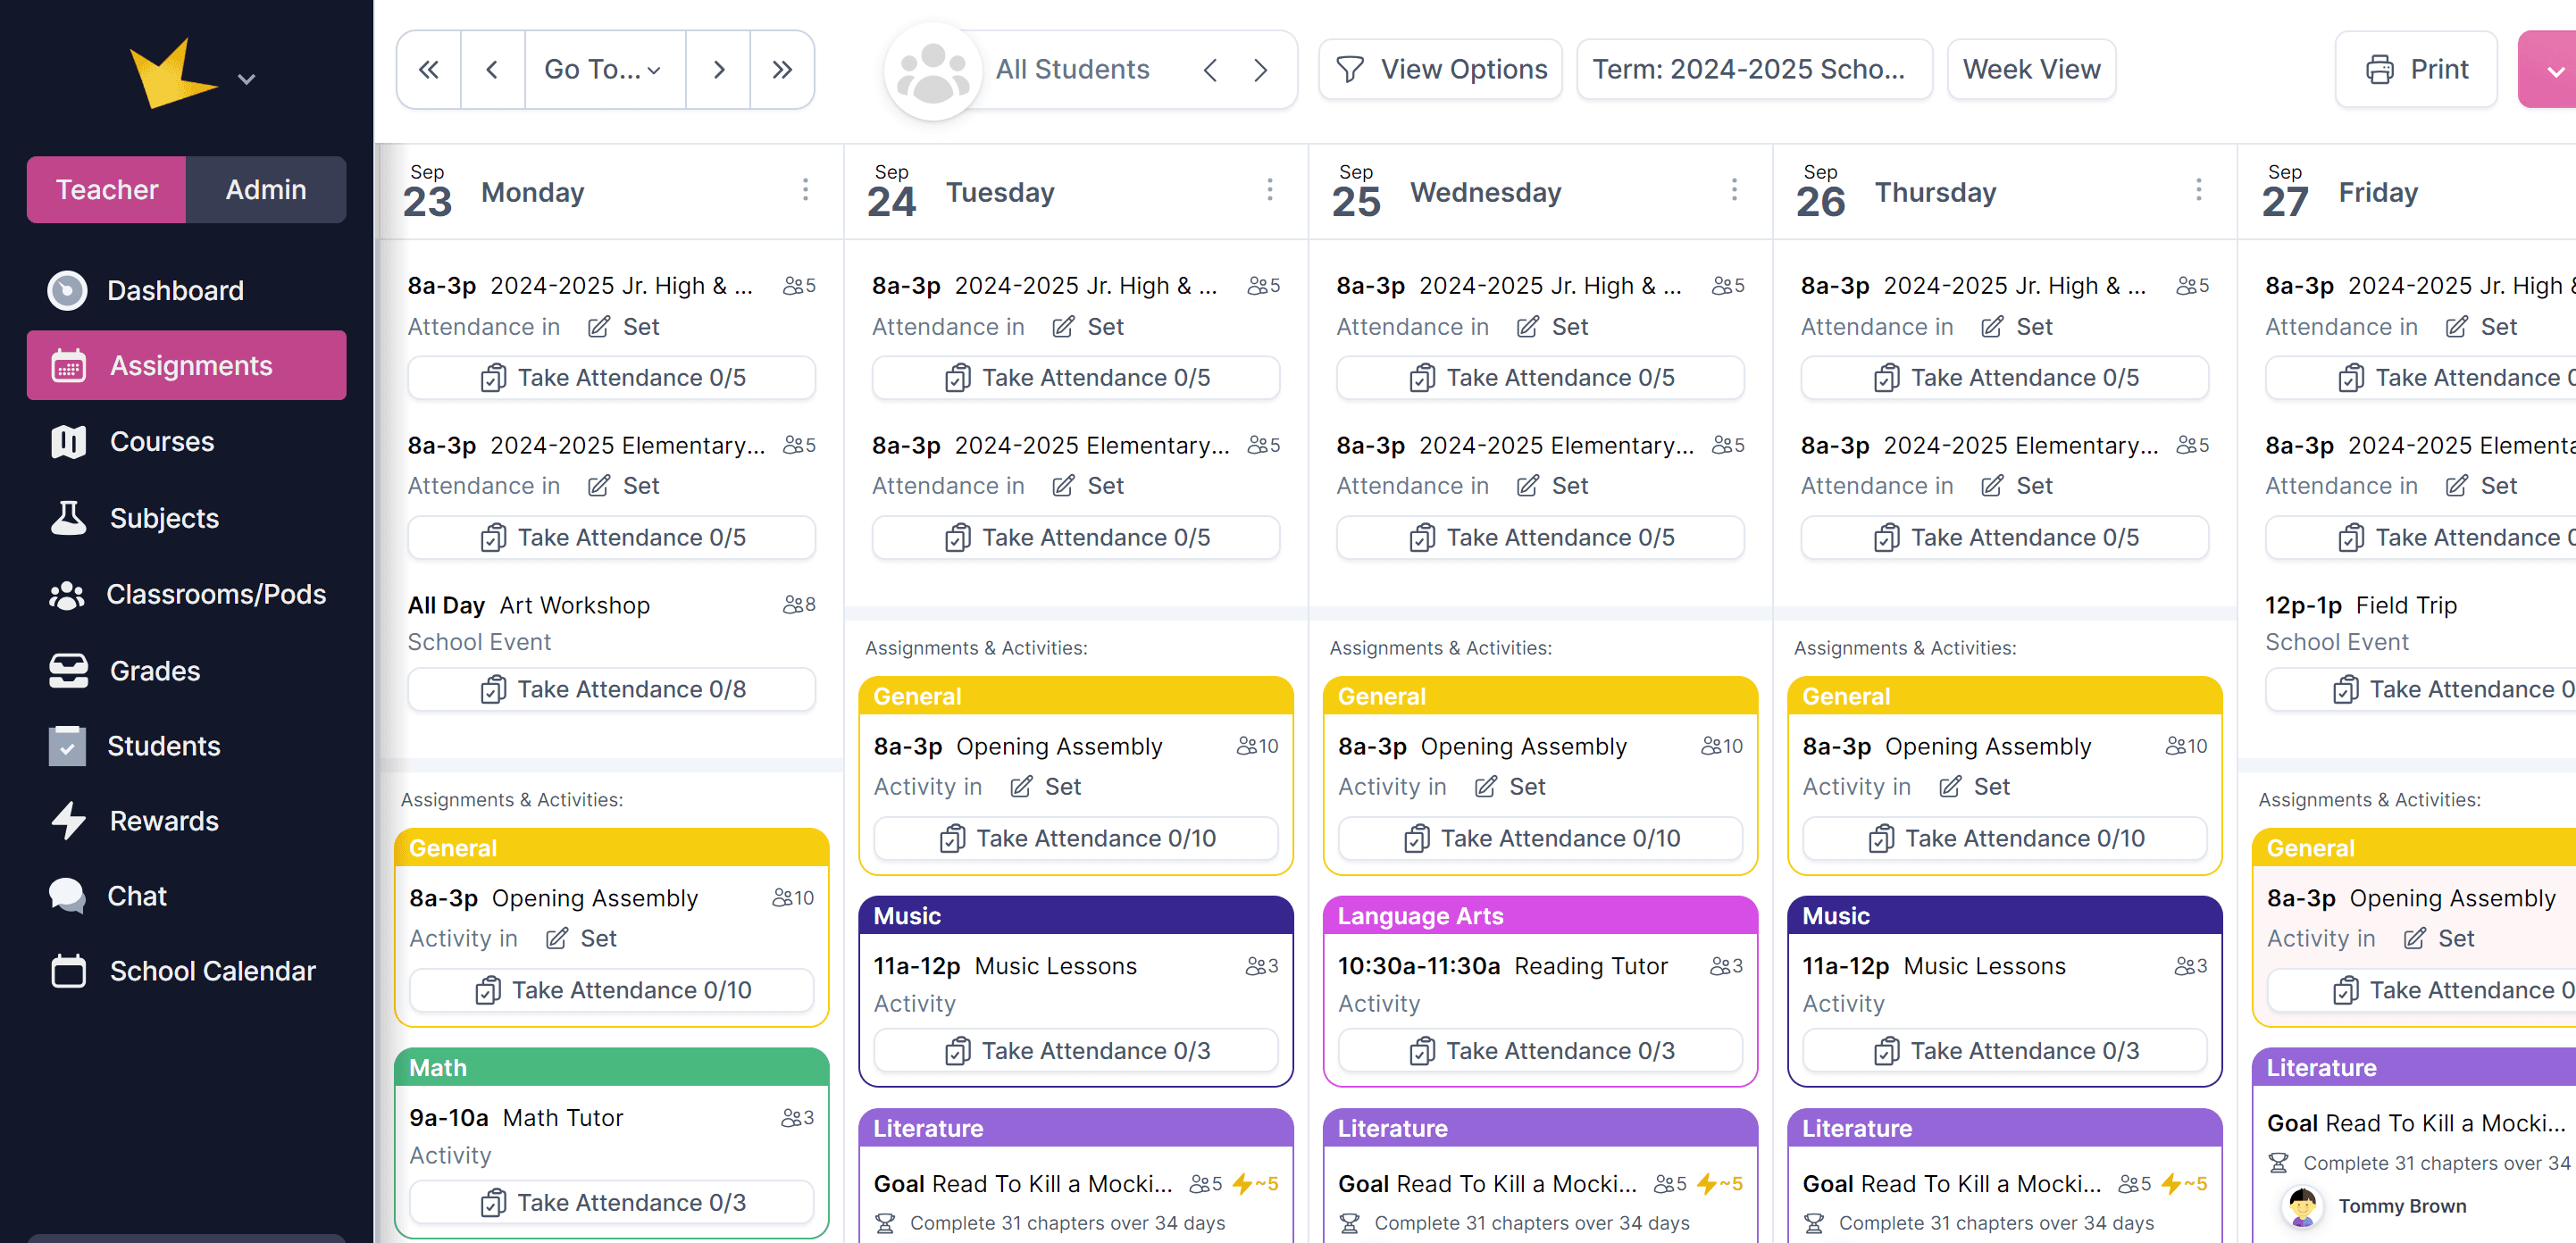Image resolution: width=2576 pixels, height=1243 pixels.
Task: Jump back with double-left chevron button
Action: 428,69
